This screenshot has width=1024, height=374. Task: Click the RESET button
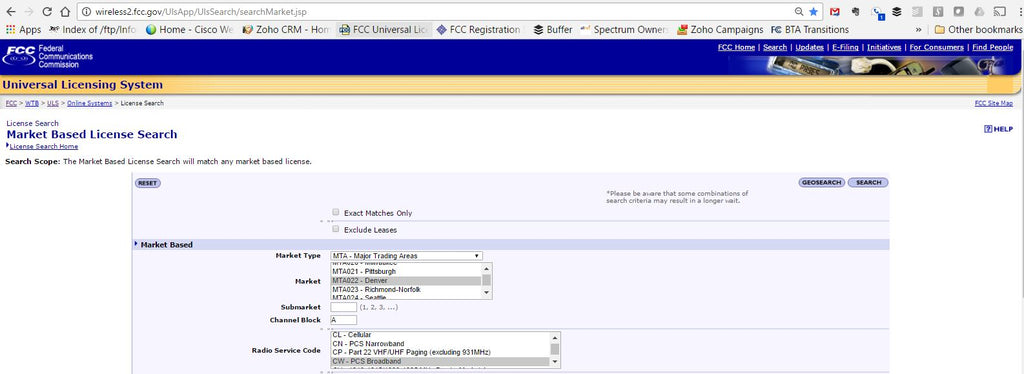point(148,183)
